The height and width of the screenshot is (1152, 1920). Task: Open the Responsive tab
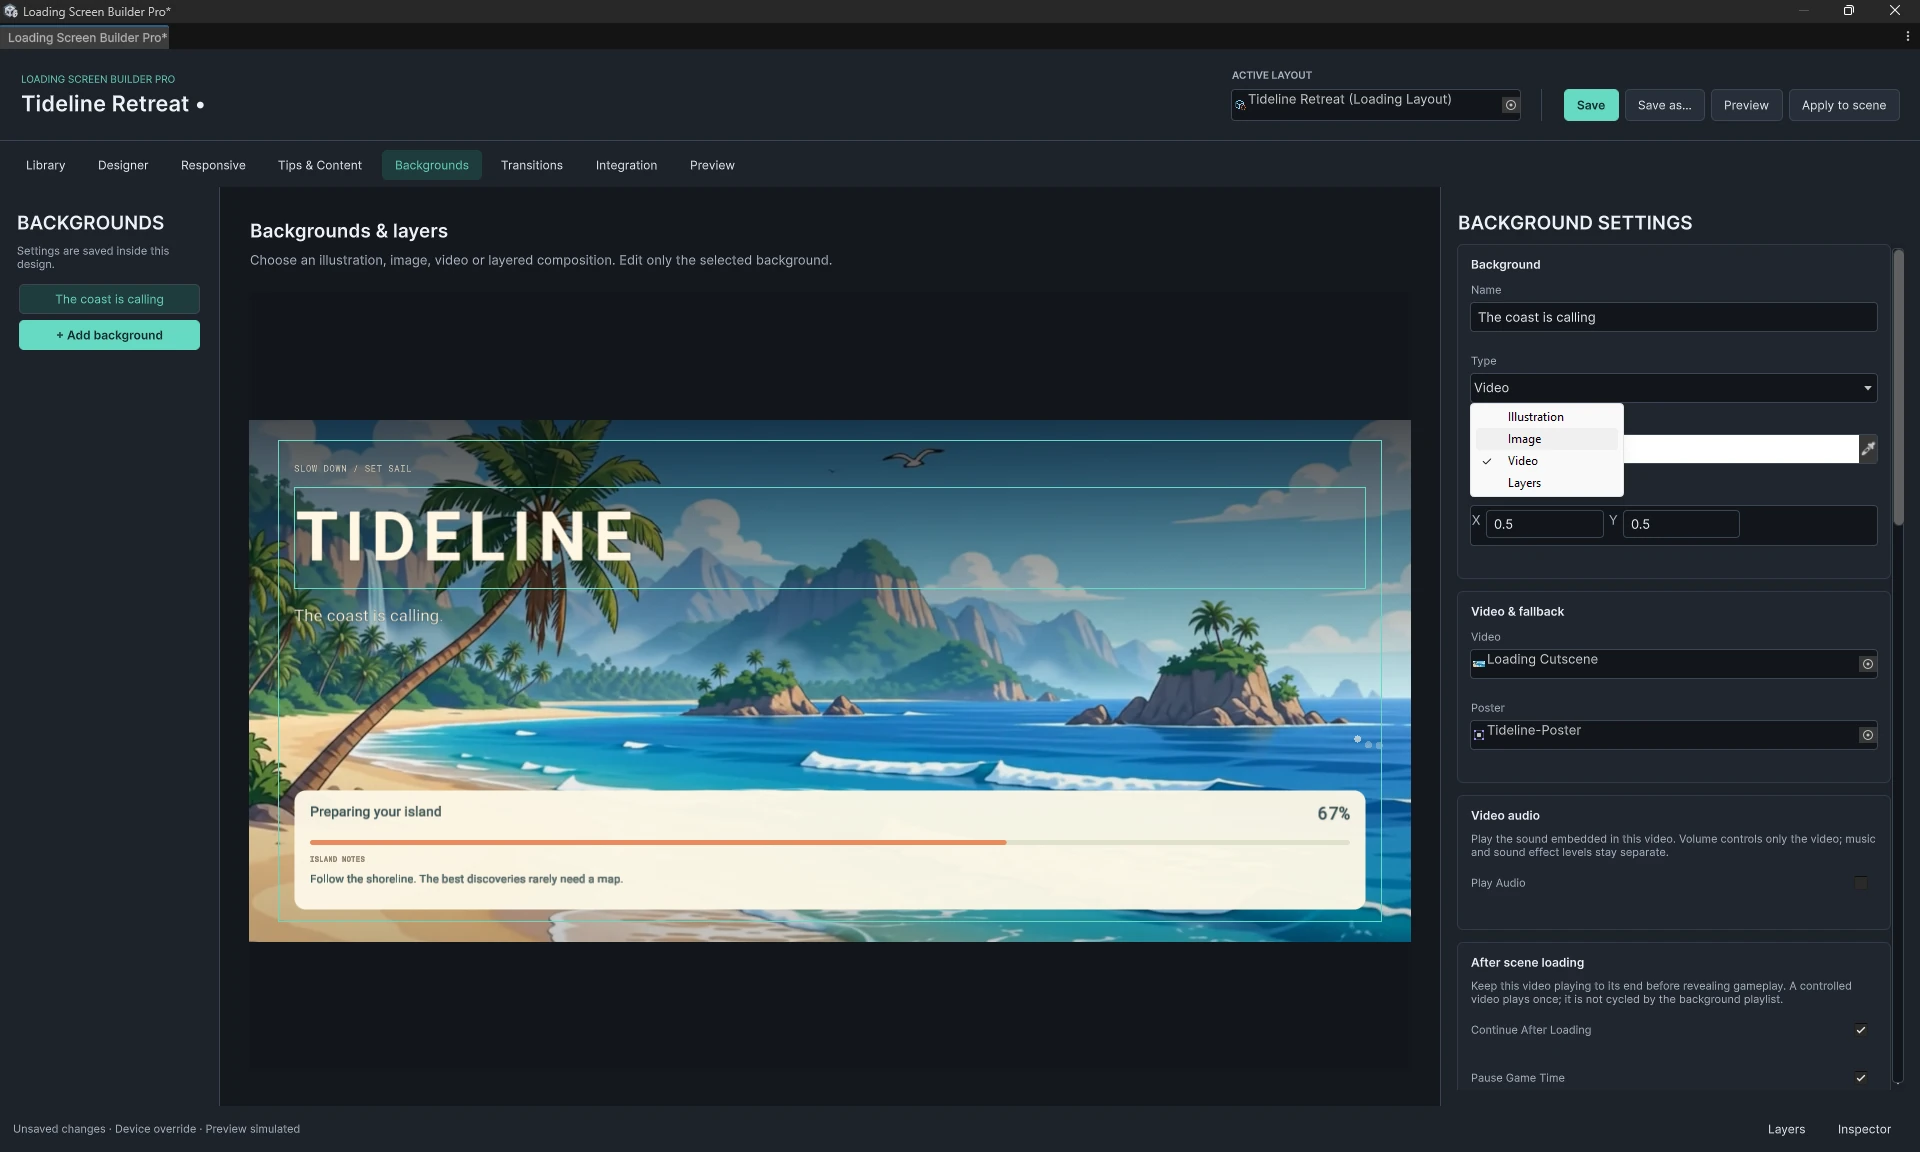point(213,165)
